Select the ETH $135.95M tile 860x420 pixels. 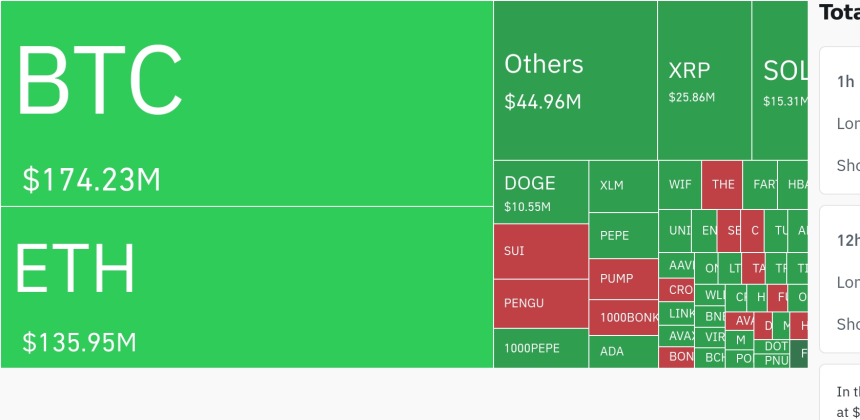click(246, 287)
